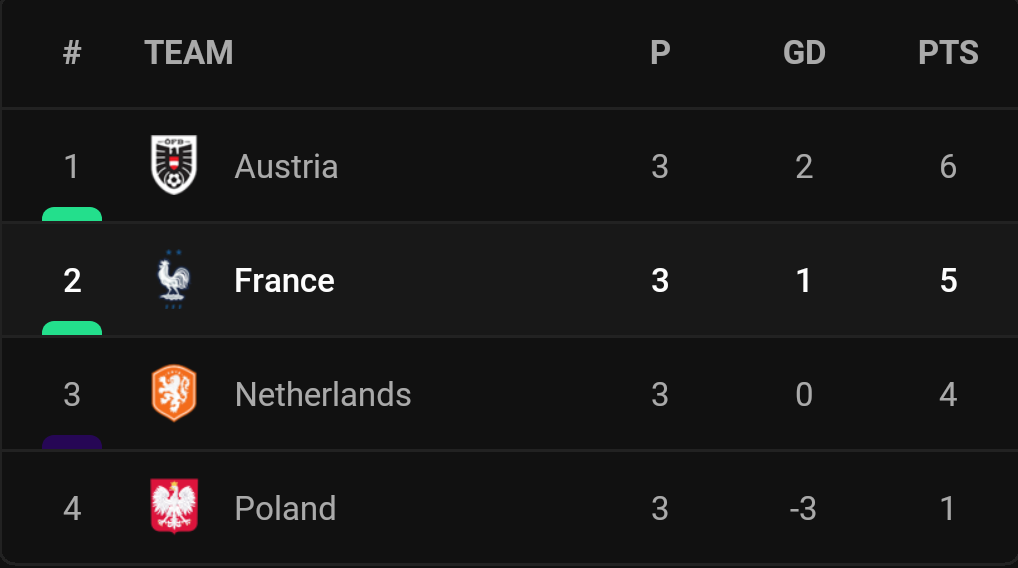1018x568 pixels.
Task: Click the France rooster crest icon
Action: 174,280
